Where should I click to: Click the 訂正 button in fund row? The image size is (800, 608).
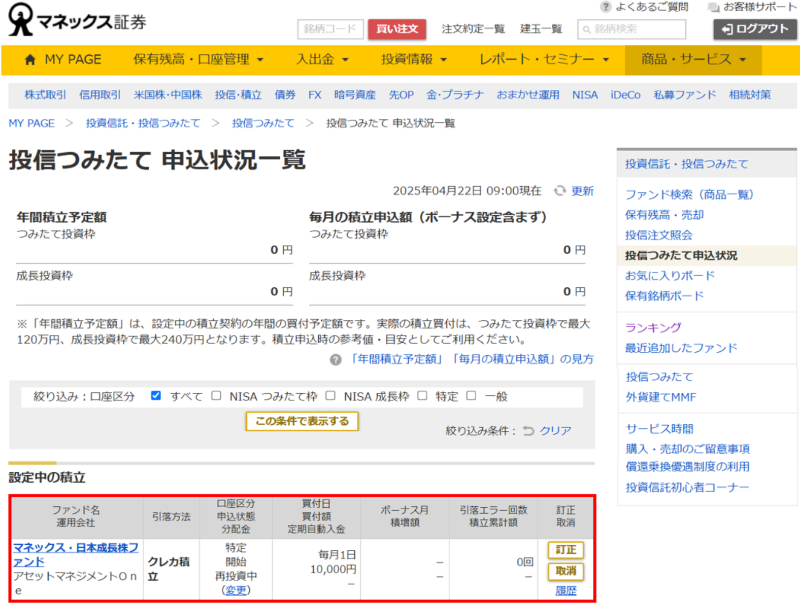(566, 550)
